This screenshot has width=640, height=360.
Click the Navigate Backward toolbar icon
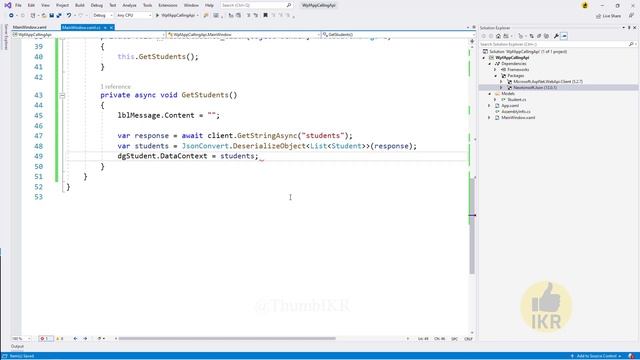coord(11,15)
